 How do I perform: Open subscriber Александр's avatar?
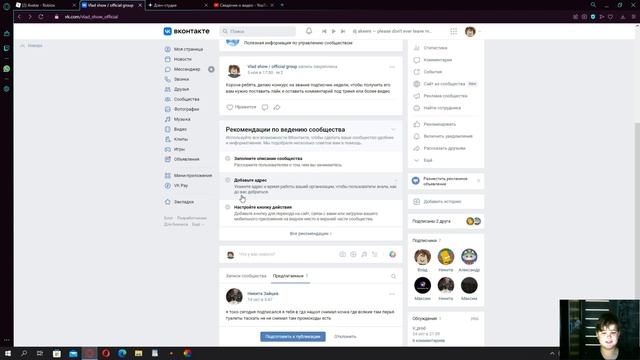coord(469,257)
